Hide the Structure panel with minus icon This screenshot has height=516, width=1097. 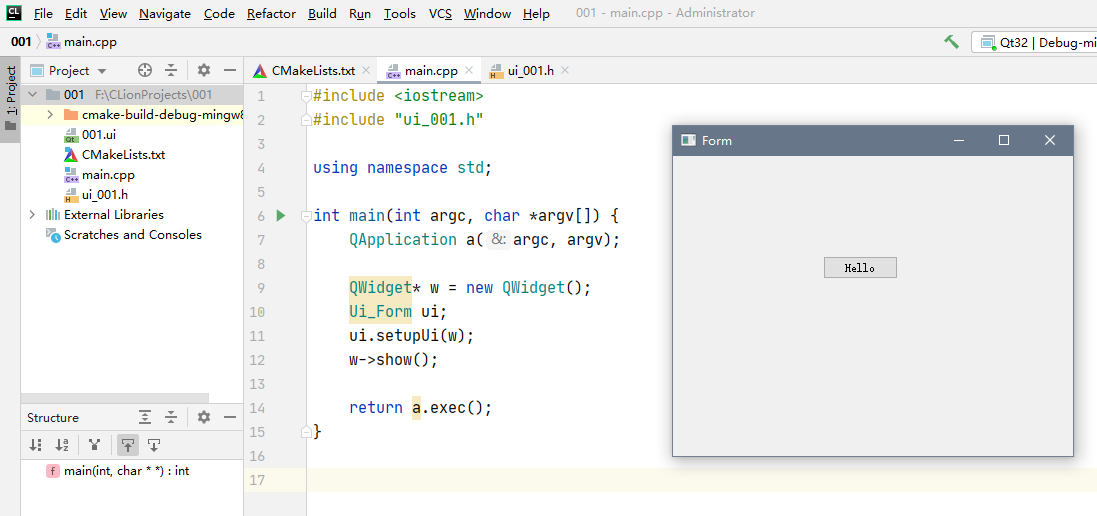tap(229, 417)
